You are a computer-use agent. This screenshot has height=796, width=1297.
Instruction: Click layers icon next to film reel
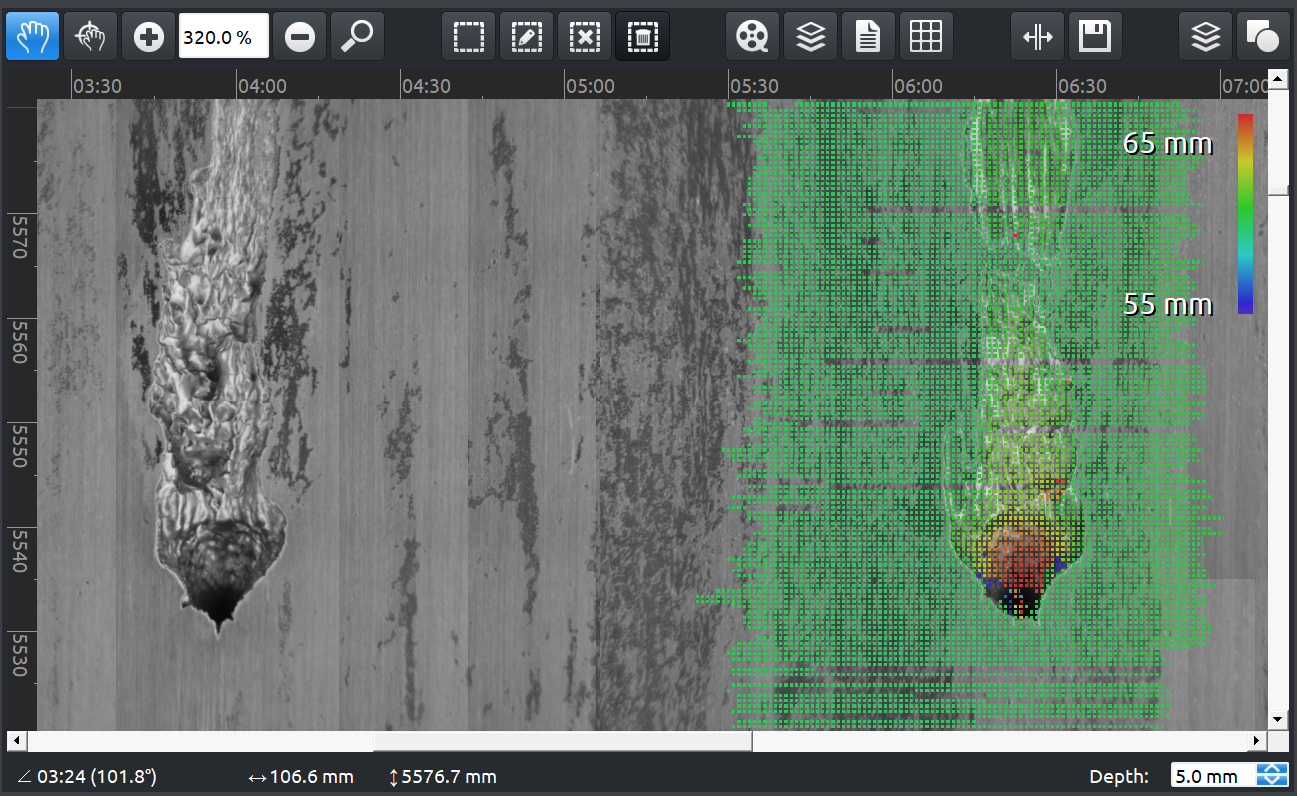810,37
